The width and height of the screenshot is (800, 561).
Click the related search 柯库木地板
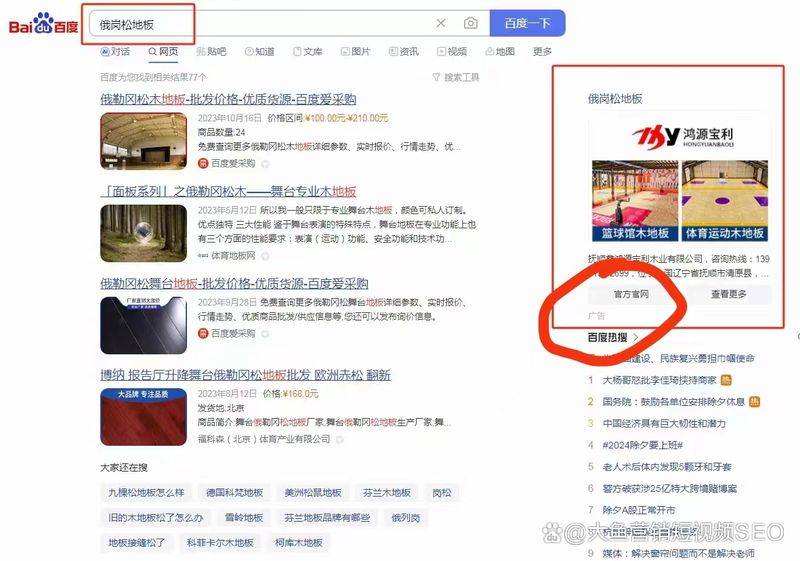click(298, 542)
